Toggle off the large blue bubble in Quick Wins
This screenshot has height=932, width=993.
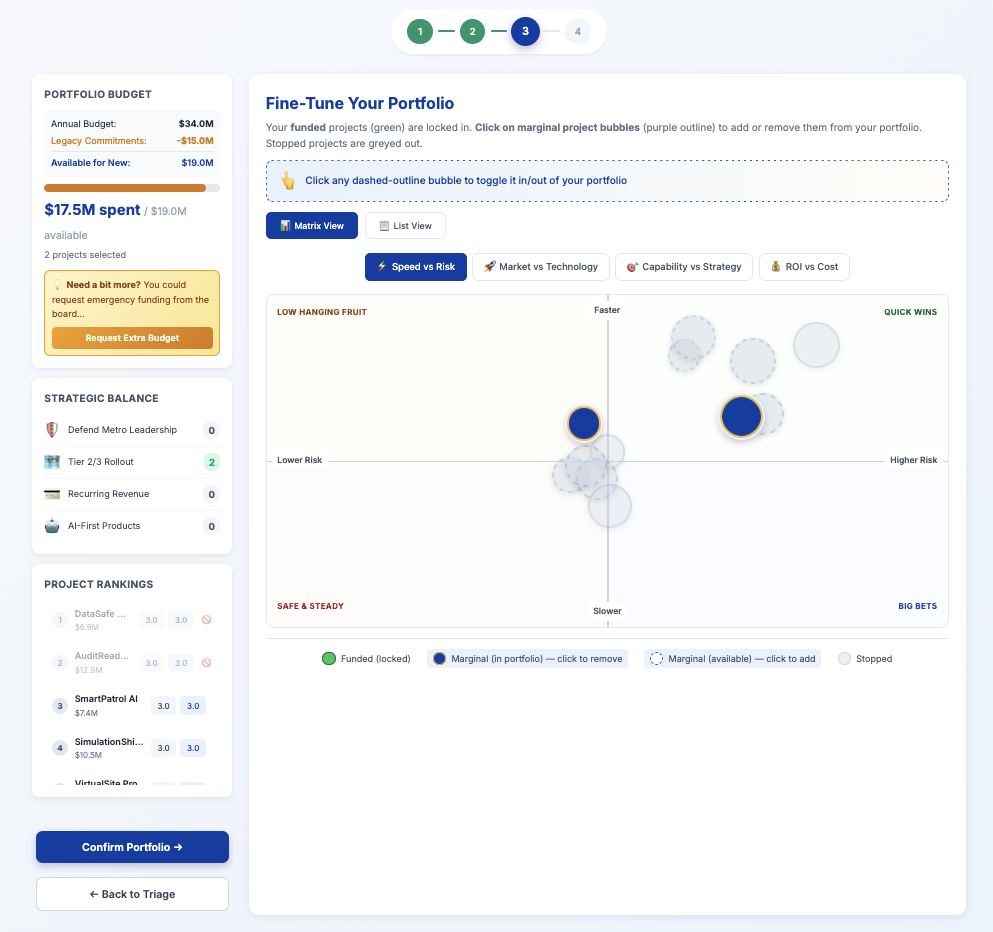click(x=741, y=416)
